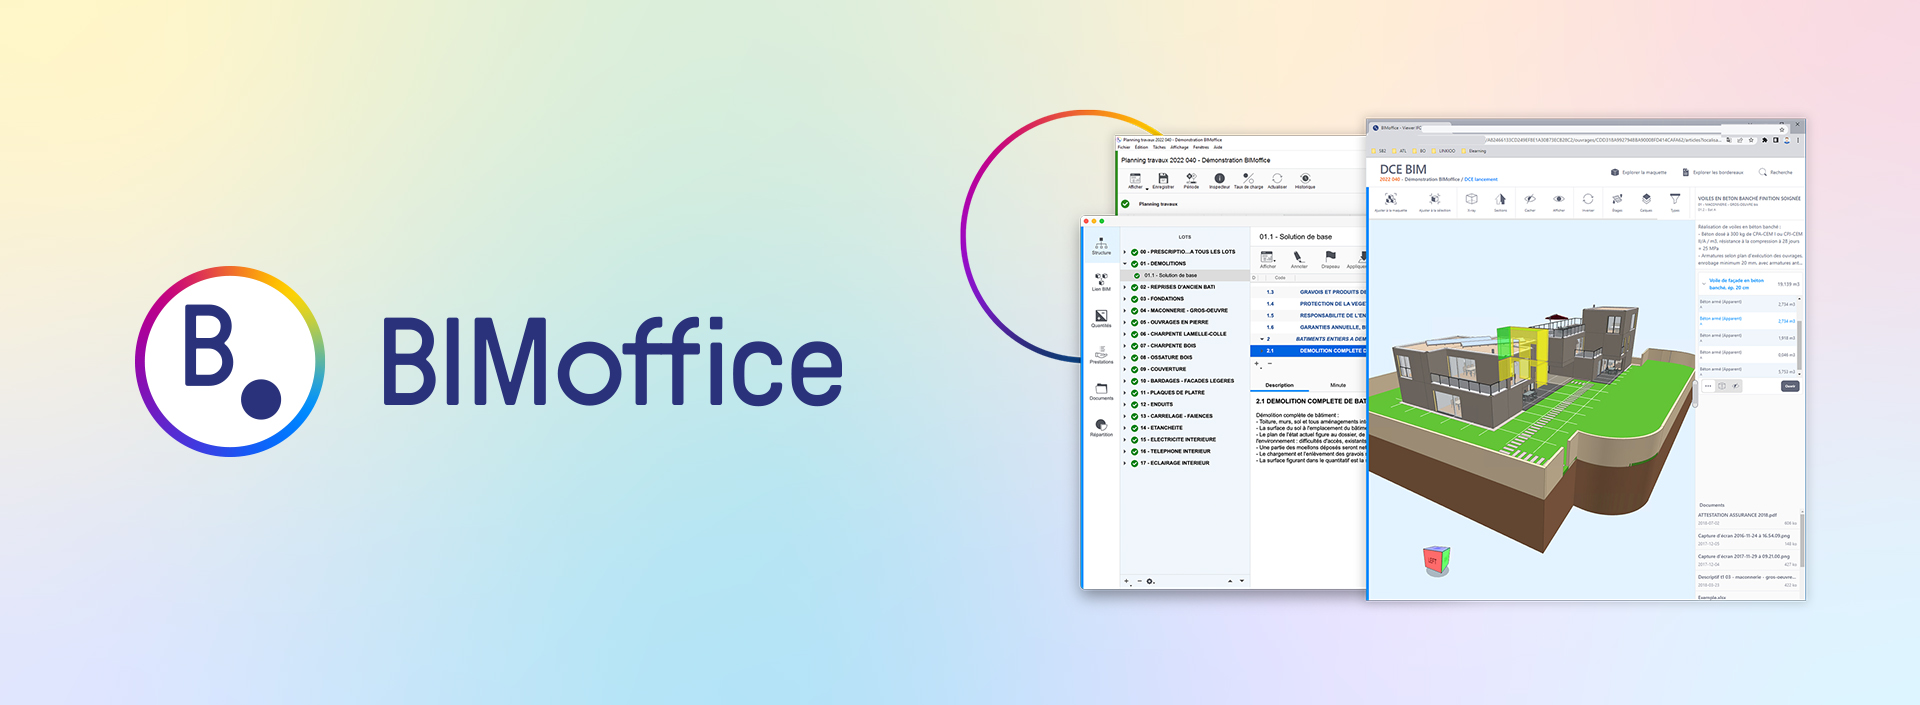The height and width of the screenshot is (705, 1920).
Task: Open the Documents sidebar section
Action: point(1101,391)
